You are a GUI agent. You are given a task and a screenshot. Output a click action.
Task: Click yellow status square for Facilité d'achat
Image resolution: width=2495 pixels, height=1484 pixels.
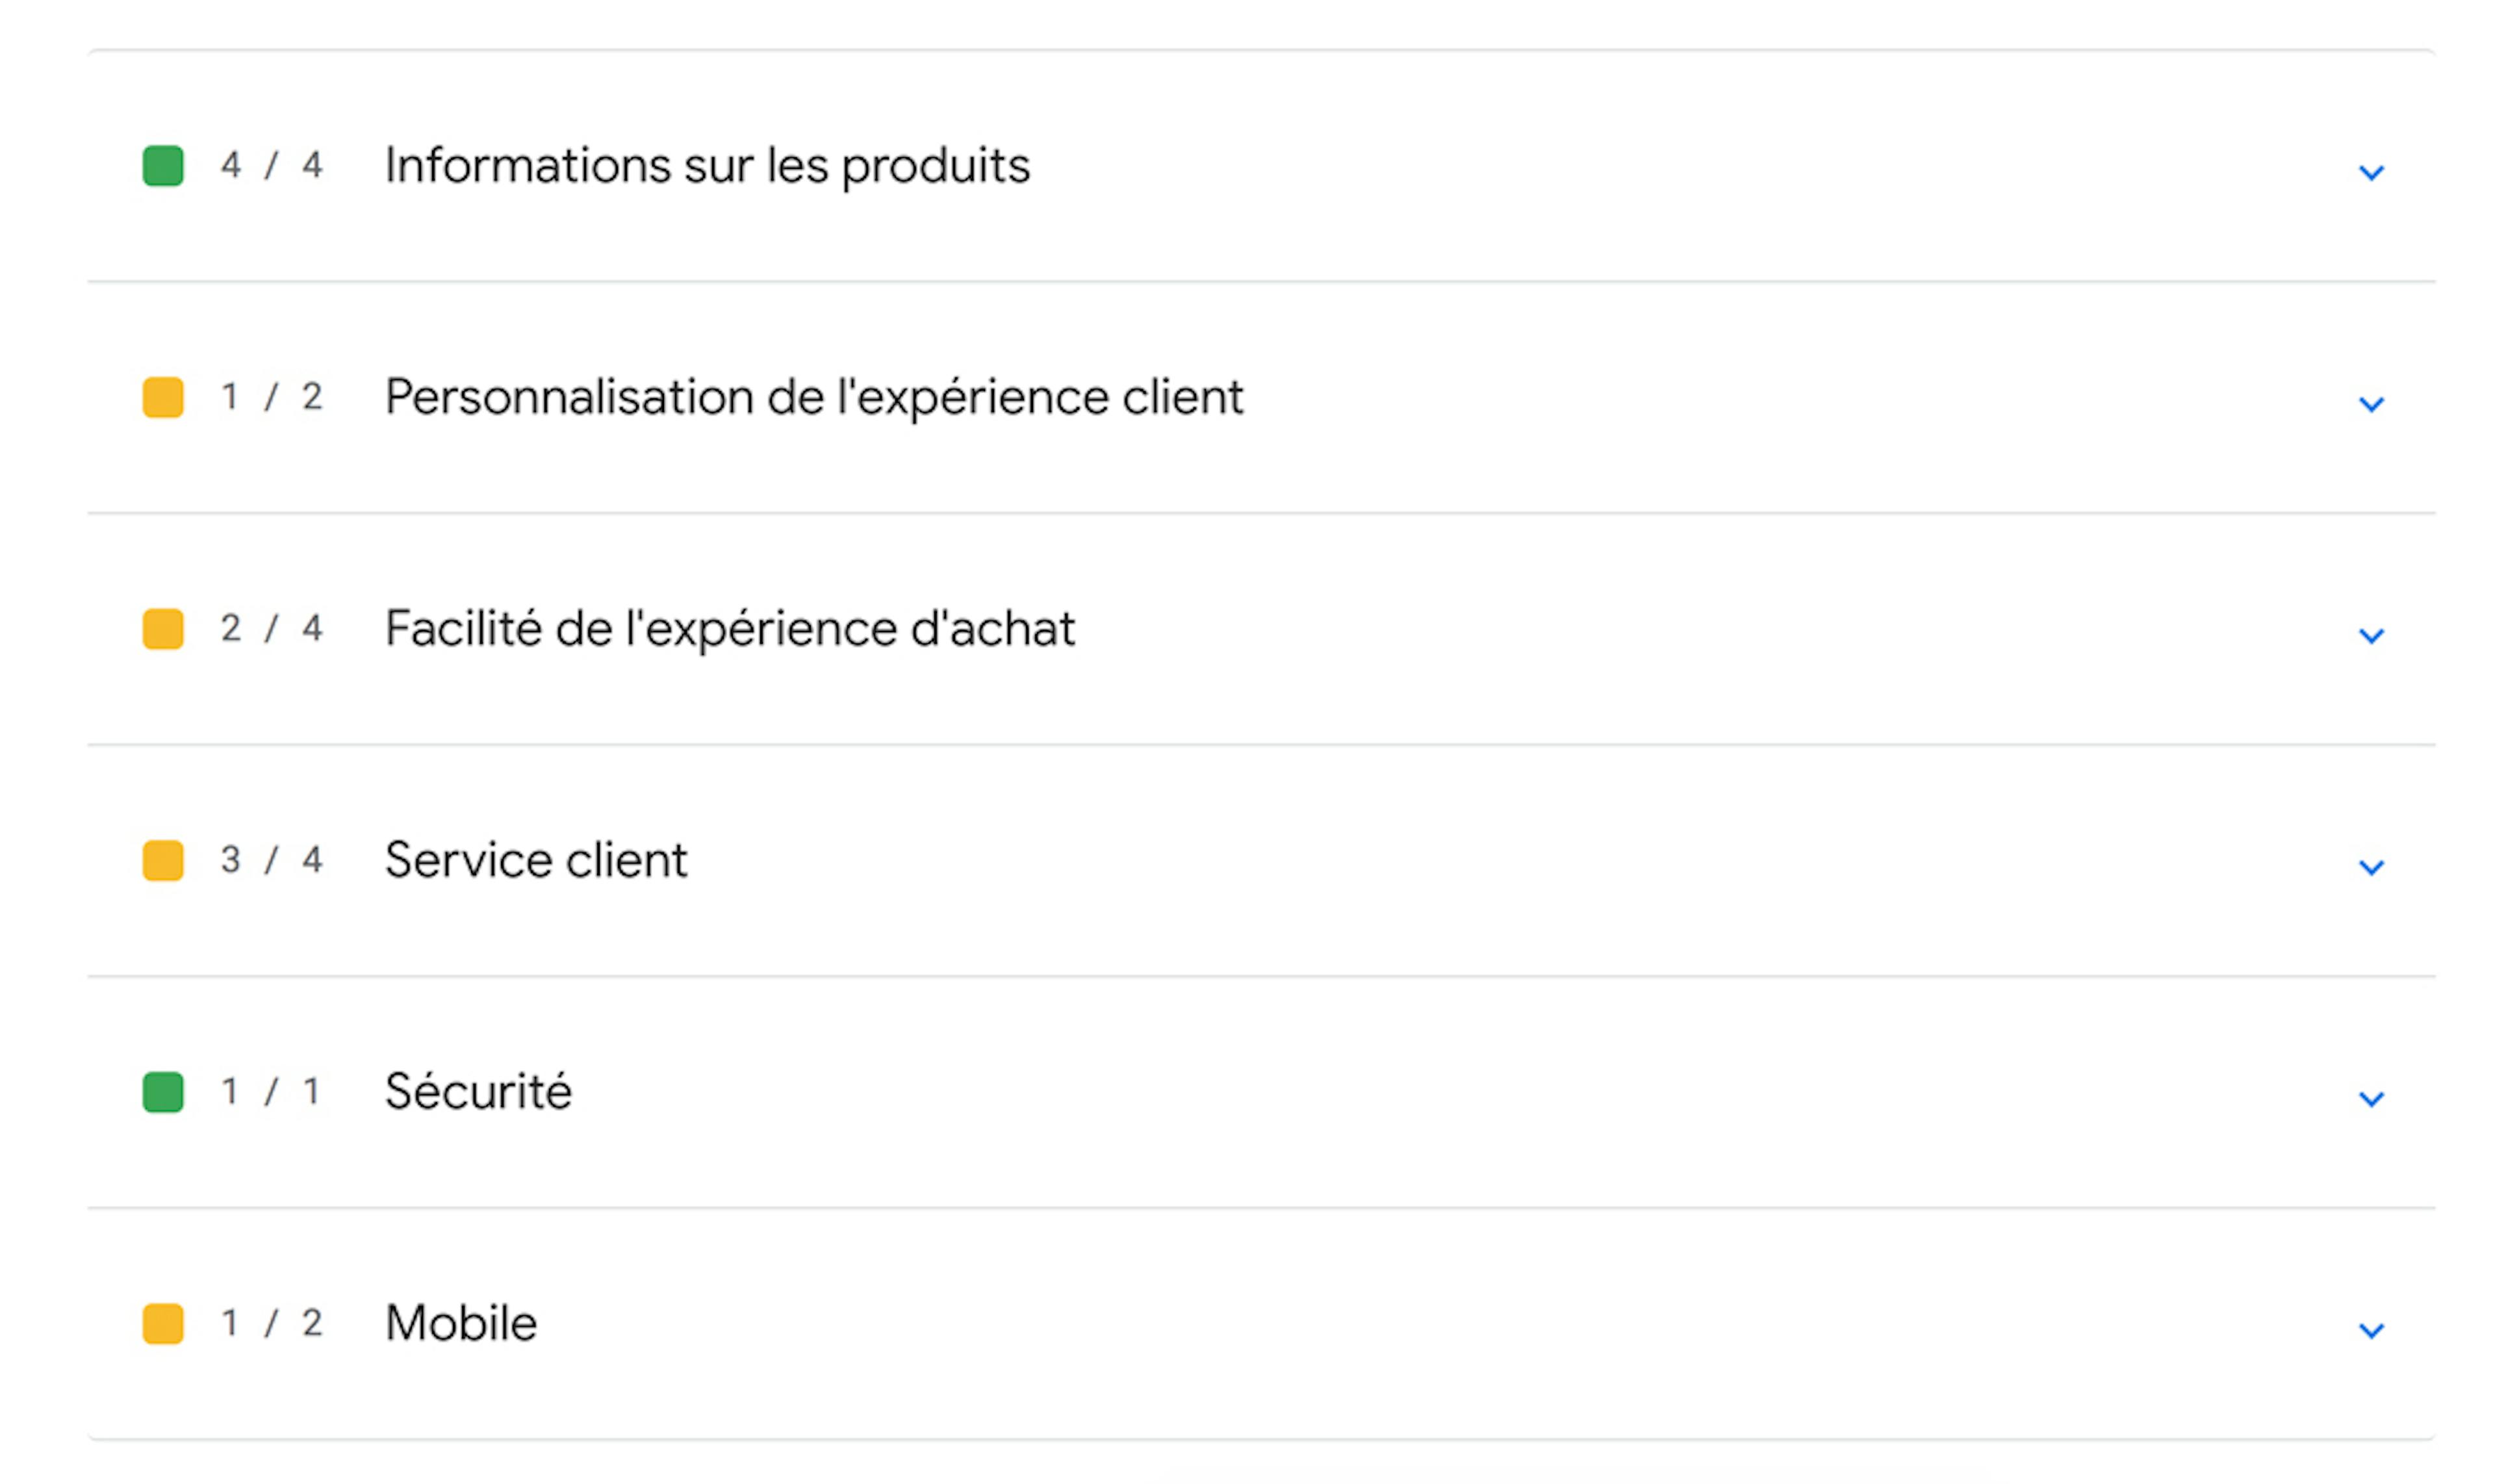coord(163,629)
